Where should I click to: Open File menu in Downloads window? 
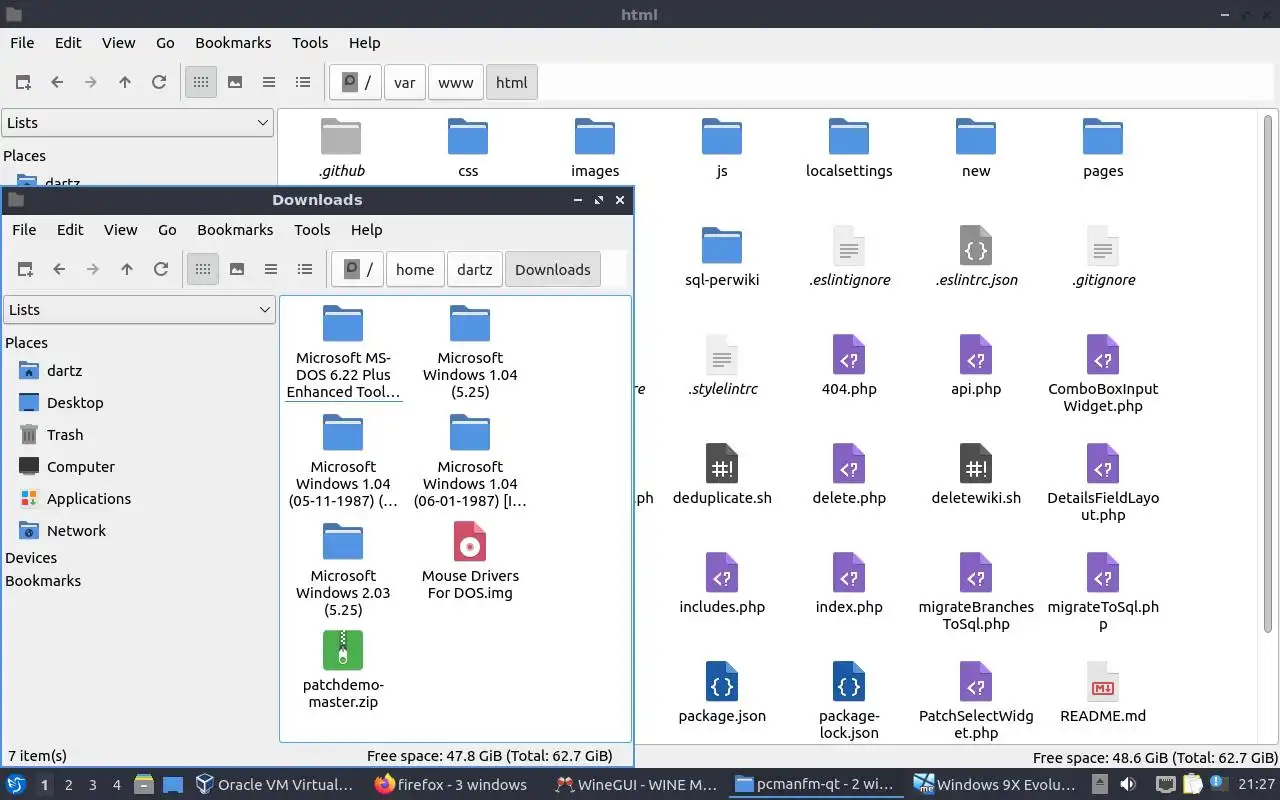pos(24,229)
